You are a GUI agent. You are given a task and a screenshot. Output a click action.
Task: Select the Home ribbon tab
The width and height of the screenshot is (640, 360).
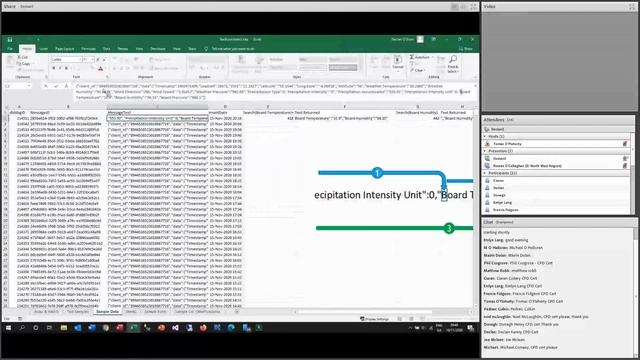pyautogui.click(x=27, y=49)
